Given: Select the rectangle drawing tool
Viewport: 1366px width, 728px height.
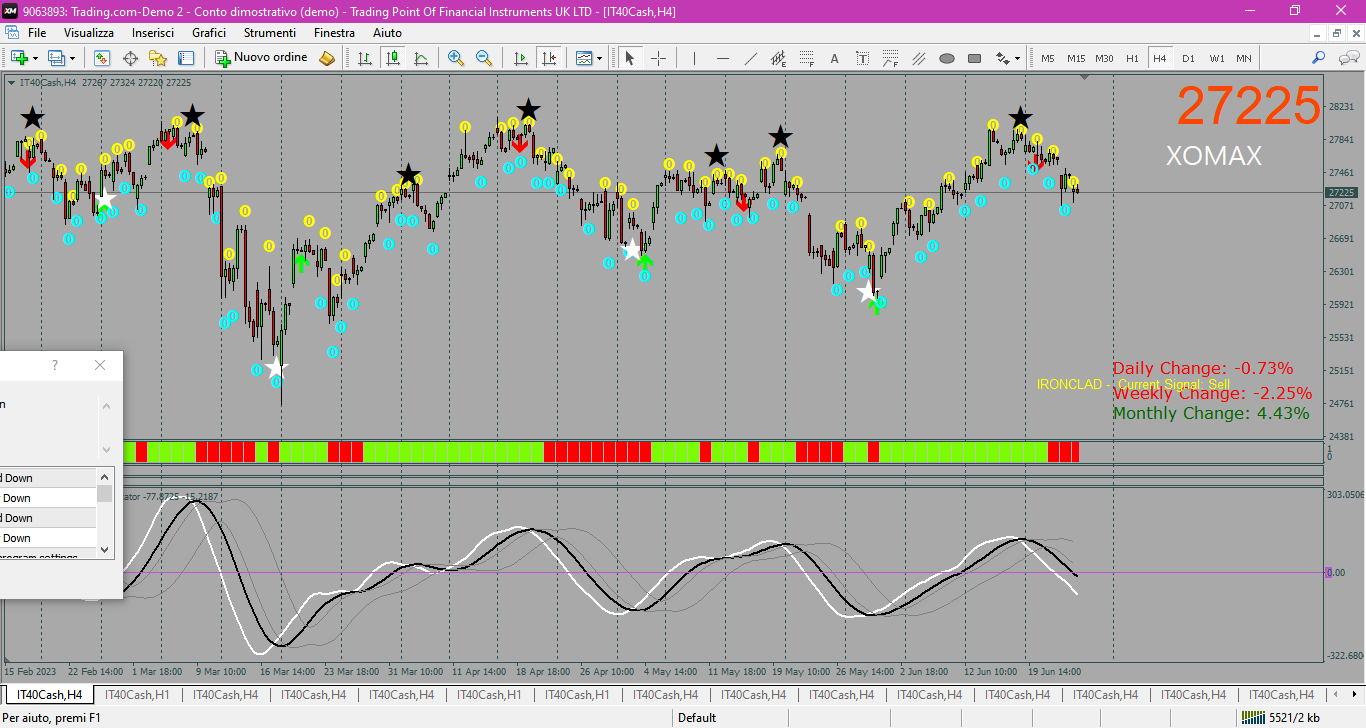Looking at the screenshot, I should tap(974, 58).
